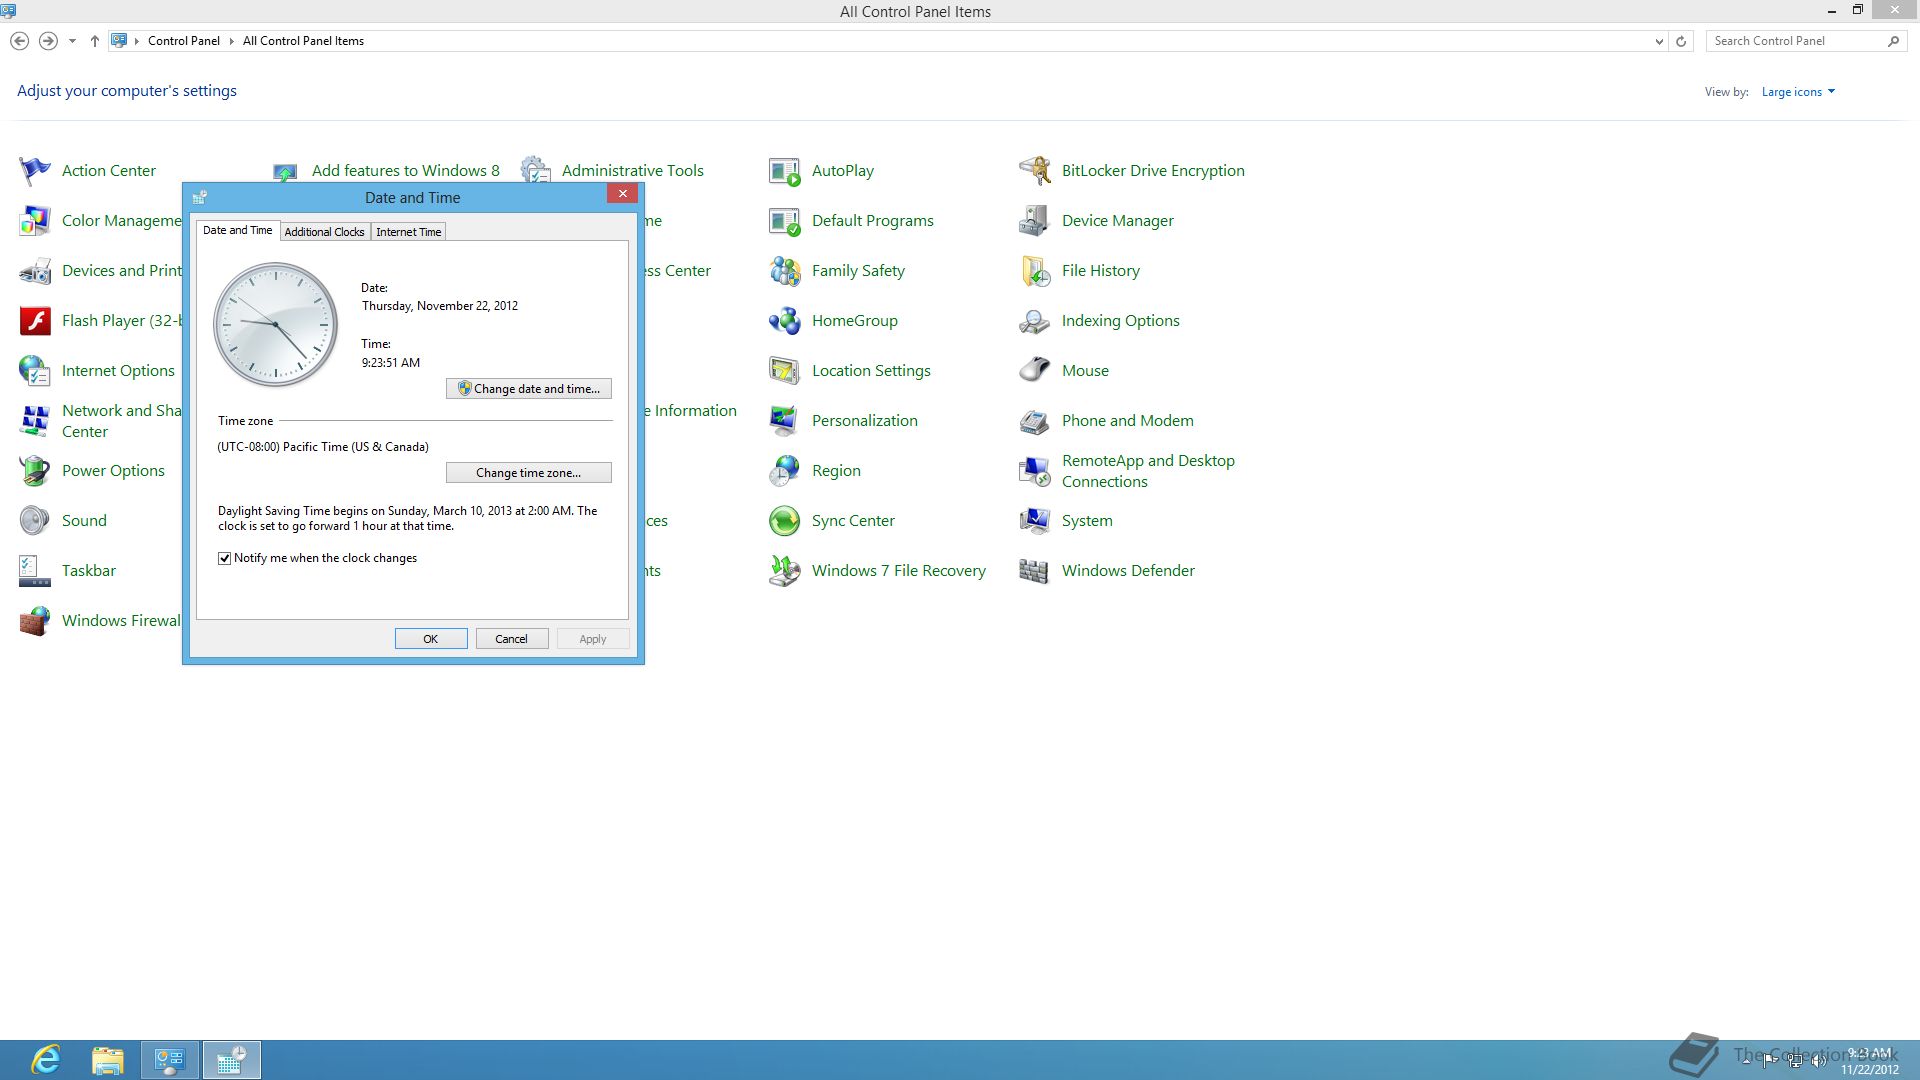The width and height of the screenshot is (1920, 1080).
Task: Click the AutoPlay icon
Action: [x=785, y=171]
